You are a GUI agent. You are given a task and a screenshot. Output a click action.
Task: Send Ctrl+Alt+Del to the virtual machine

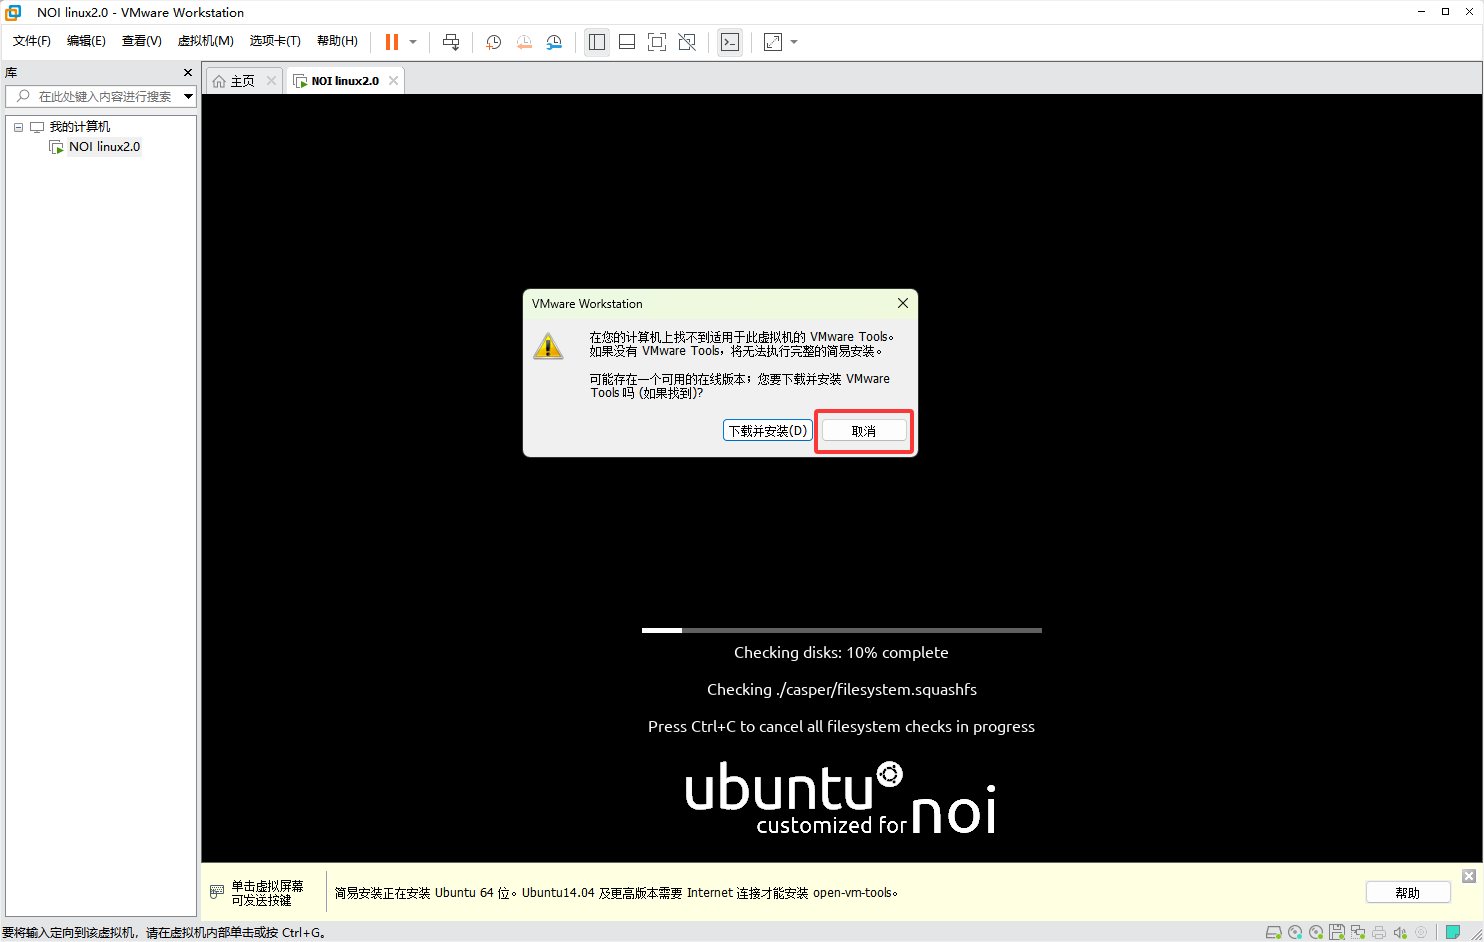tap(451, 42)
